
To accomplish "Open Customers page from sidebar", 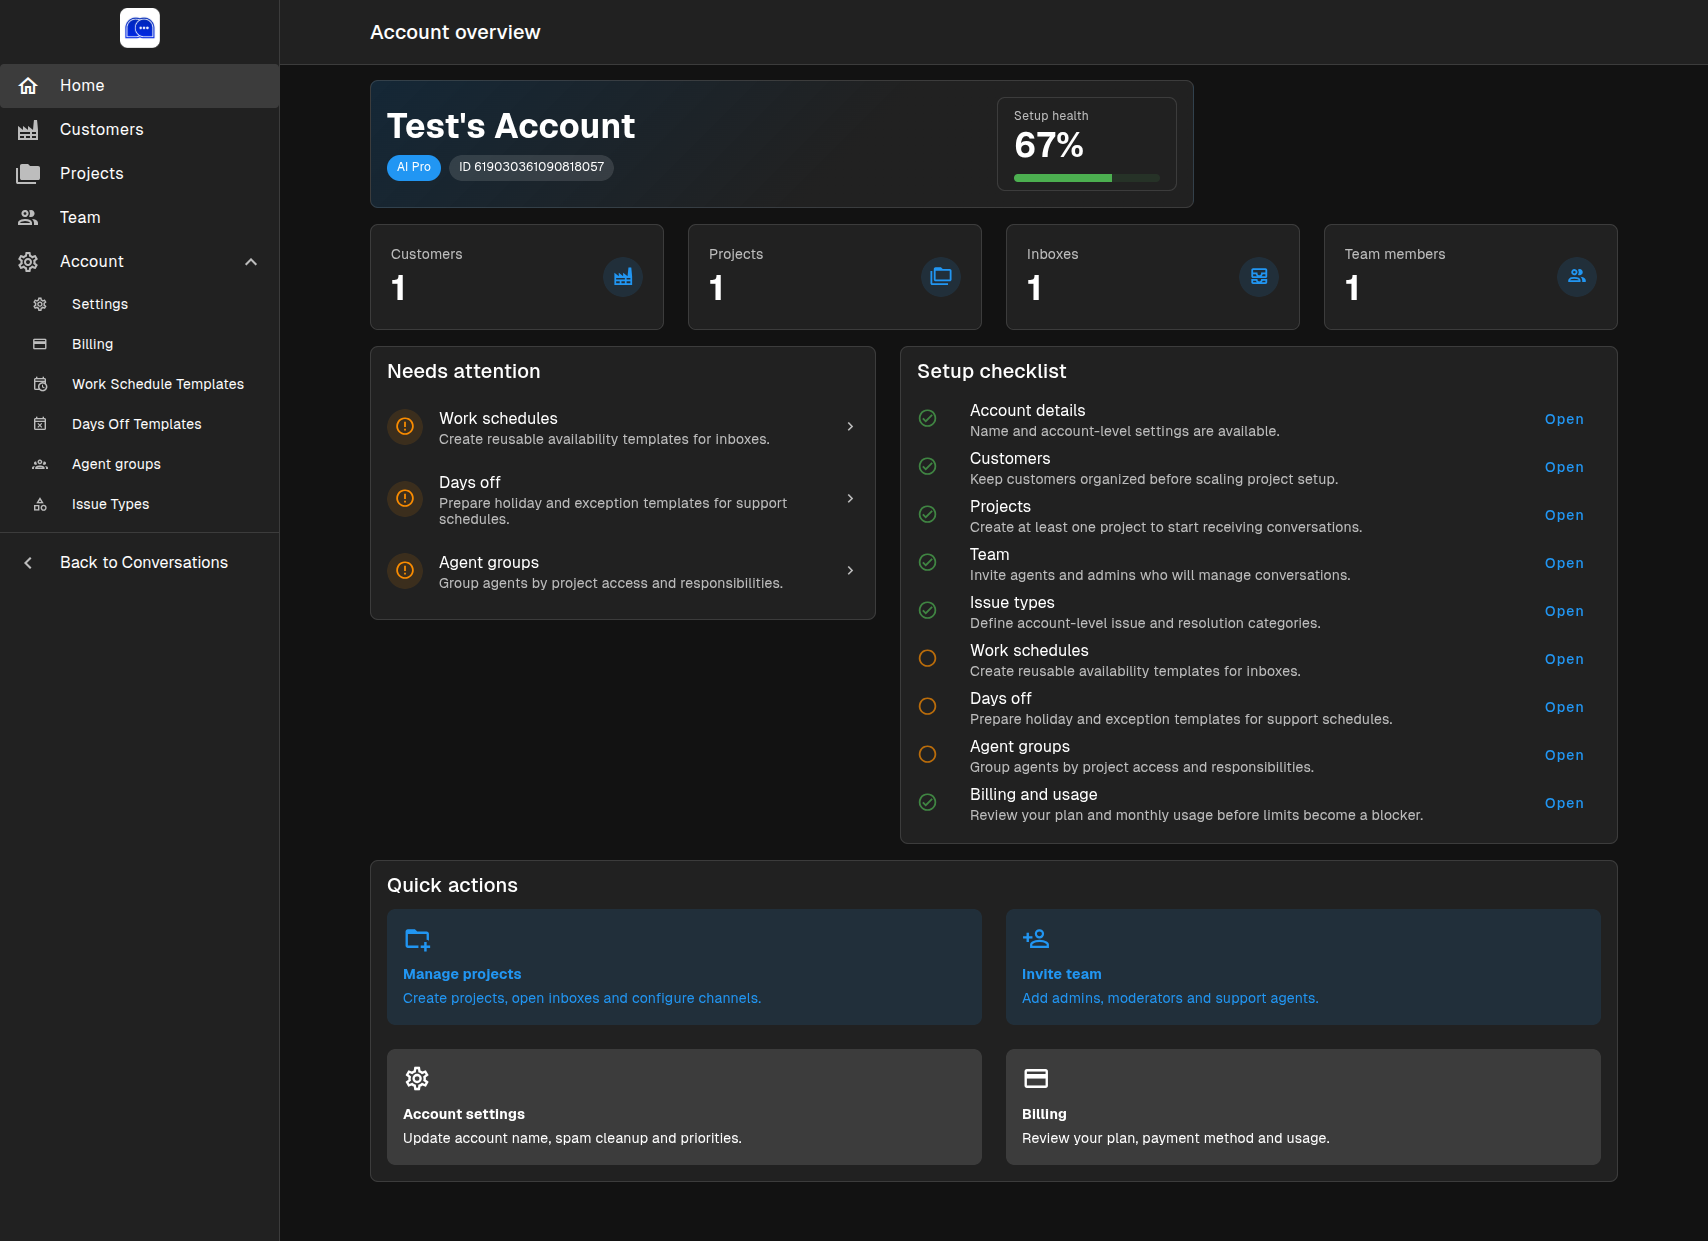I will (140, 130).
